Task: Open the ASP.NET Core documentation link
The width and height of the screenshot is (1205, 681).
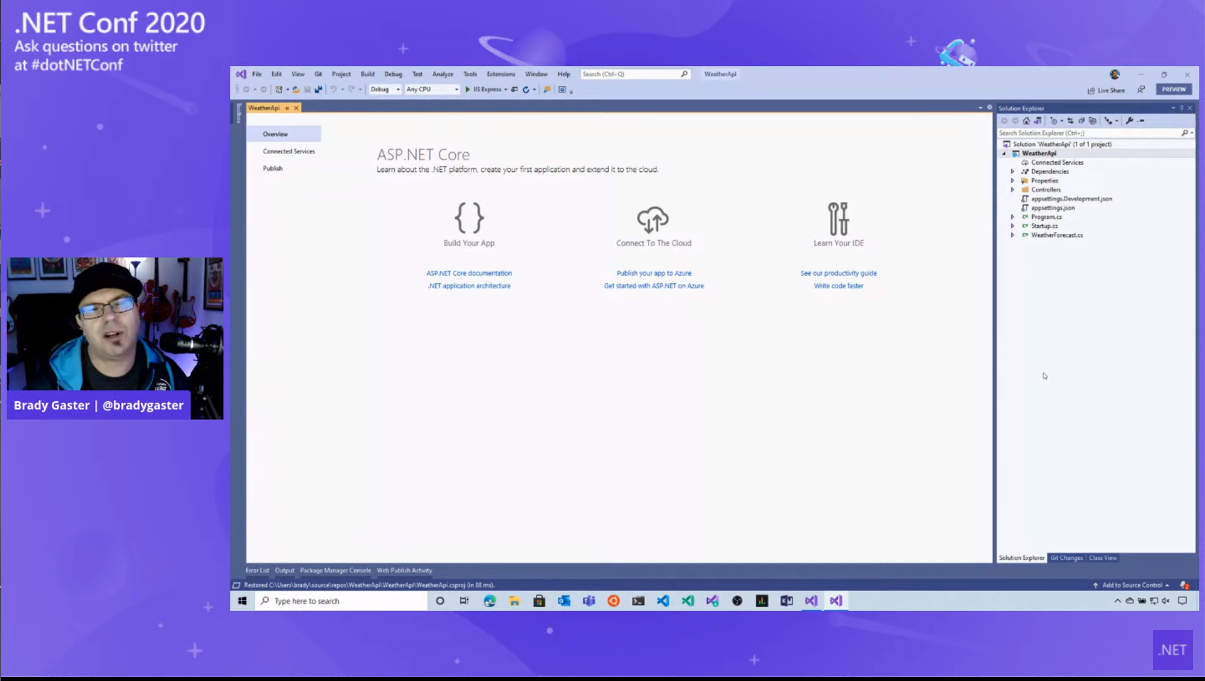Action: 469,273
